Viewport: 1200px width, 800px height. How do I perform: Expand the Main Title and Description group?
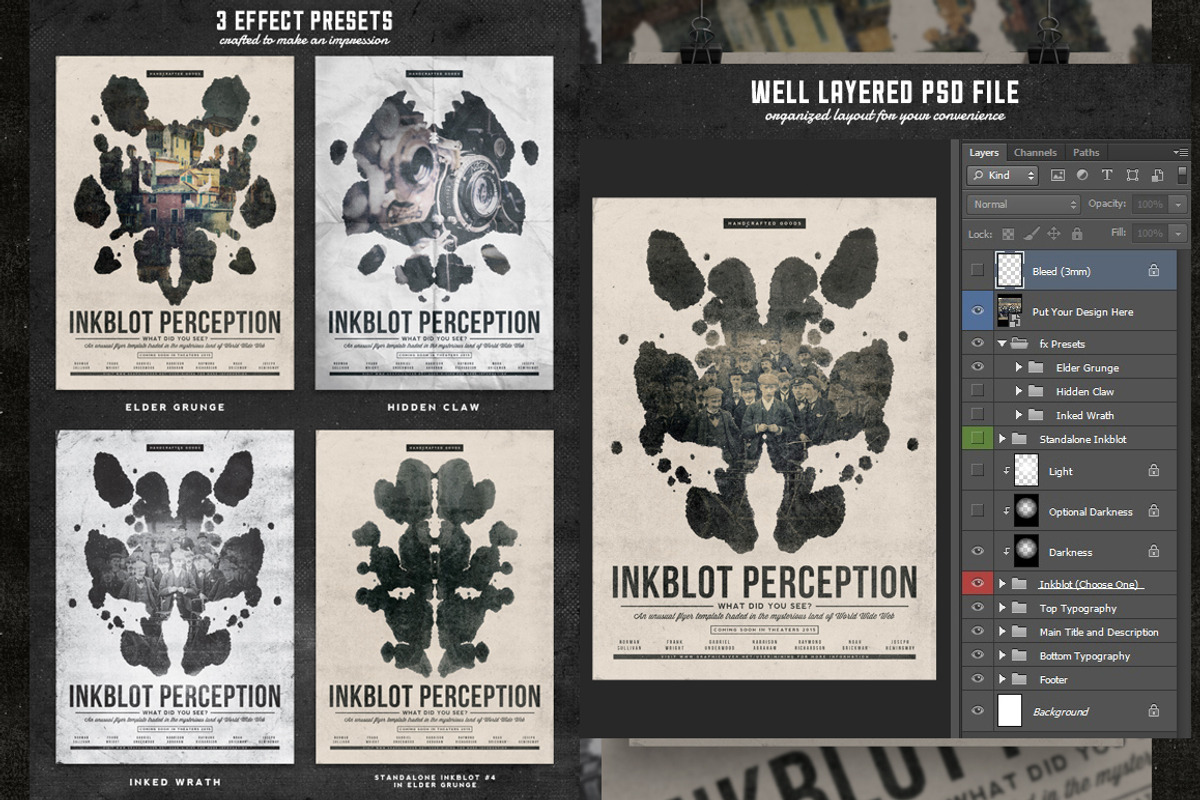click(1003, 632)
